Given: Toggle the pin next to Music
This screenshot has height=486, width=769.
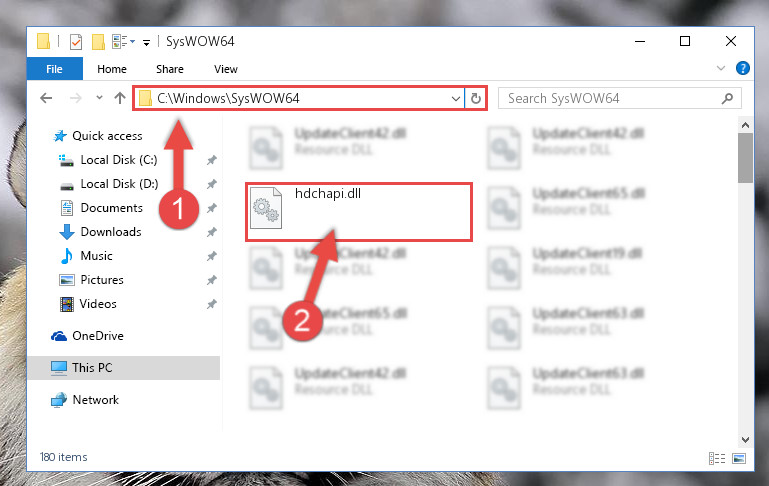Looking at the screenshot, I should (211, 256).
